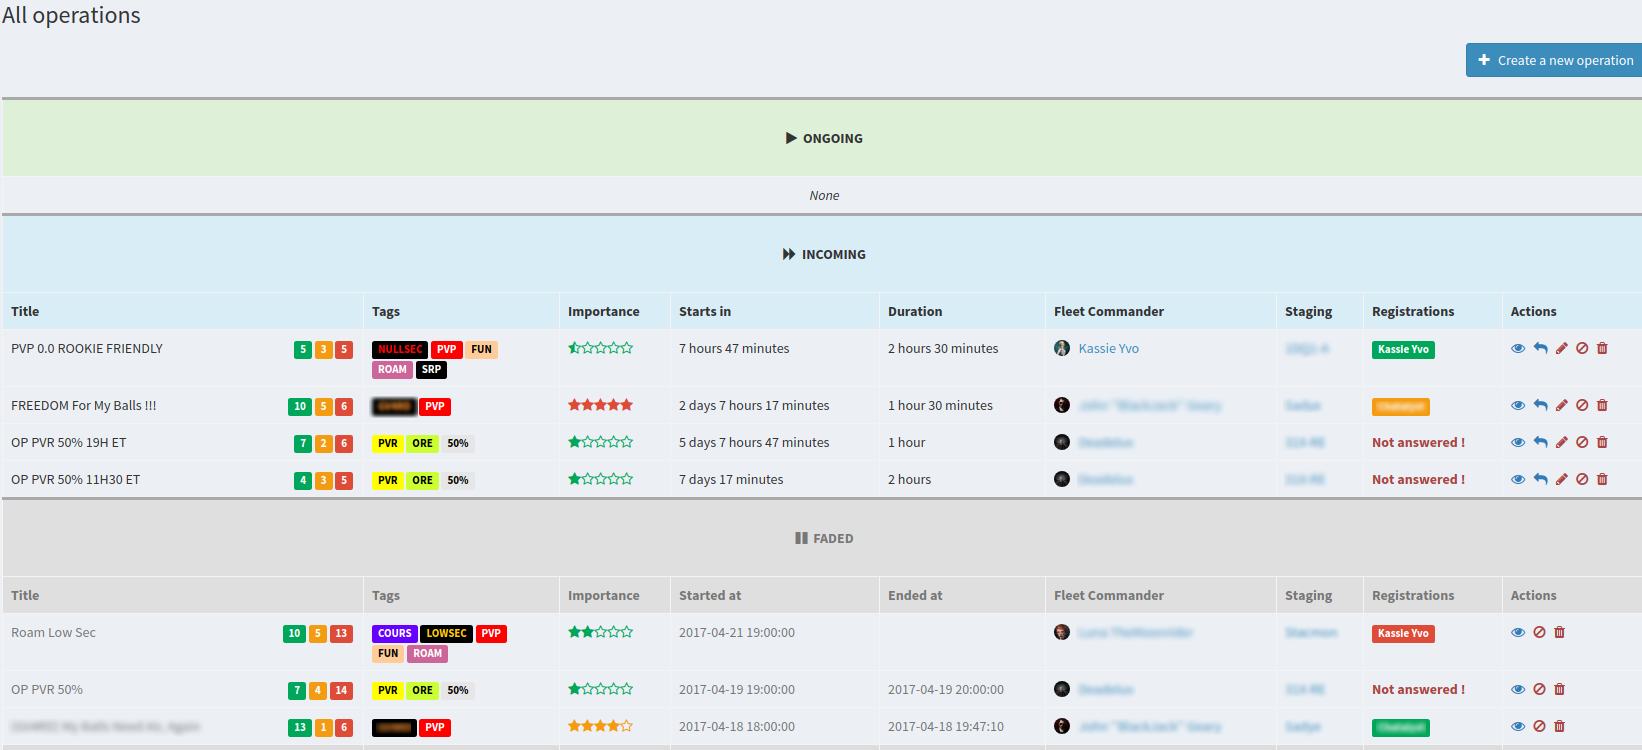Image resolution: width=1642 pixels, height=750 pixels.
Task: Create a new operation
Action: [x=1554, y=60]
